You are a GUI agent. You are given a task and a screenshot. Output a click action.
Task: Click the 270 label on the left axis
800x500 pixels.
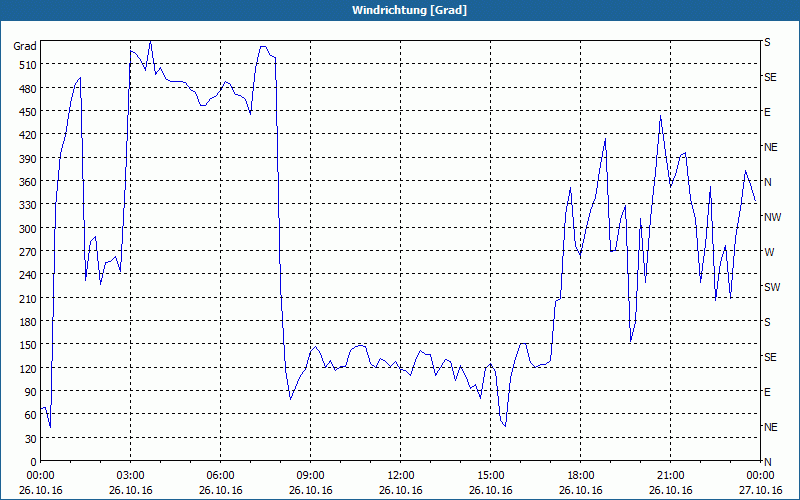(x=26, y=252)
